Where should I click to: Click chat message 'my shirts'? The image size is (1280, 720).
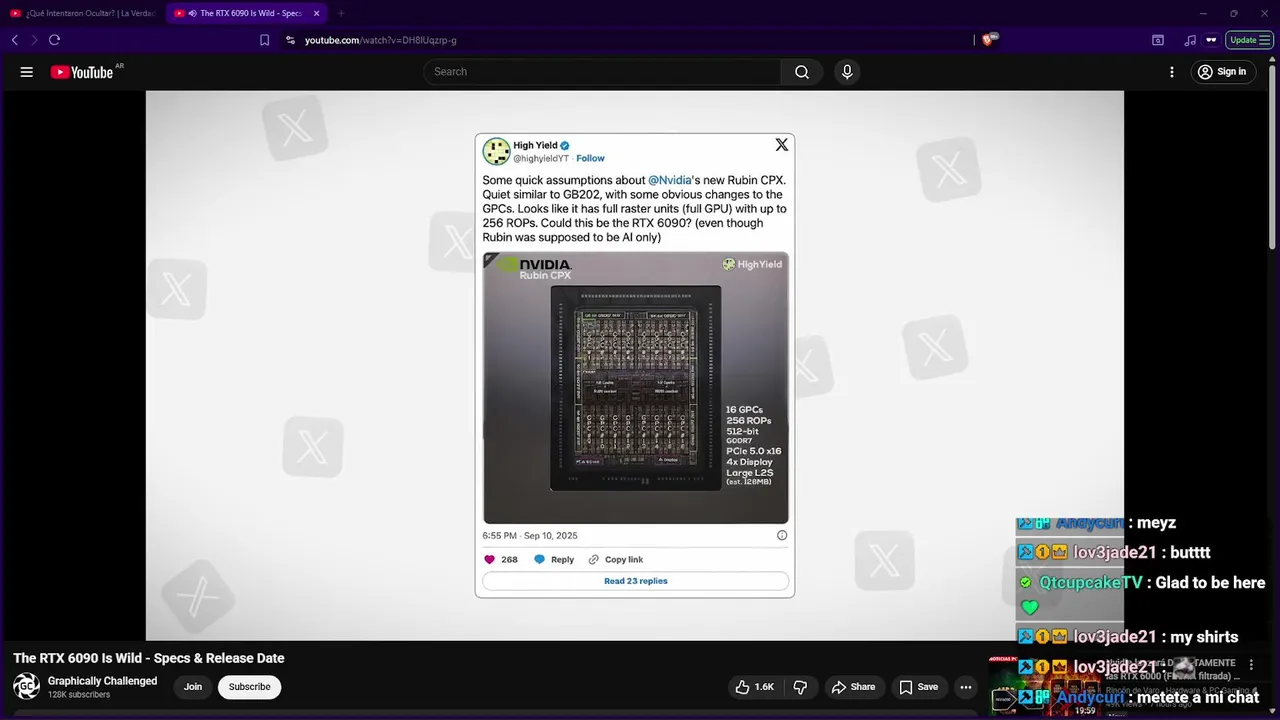click(x=1204, y=637)
